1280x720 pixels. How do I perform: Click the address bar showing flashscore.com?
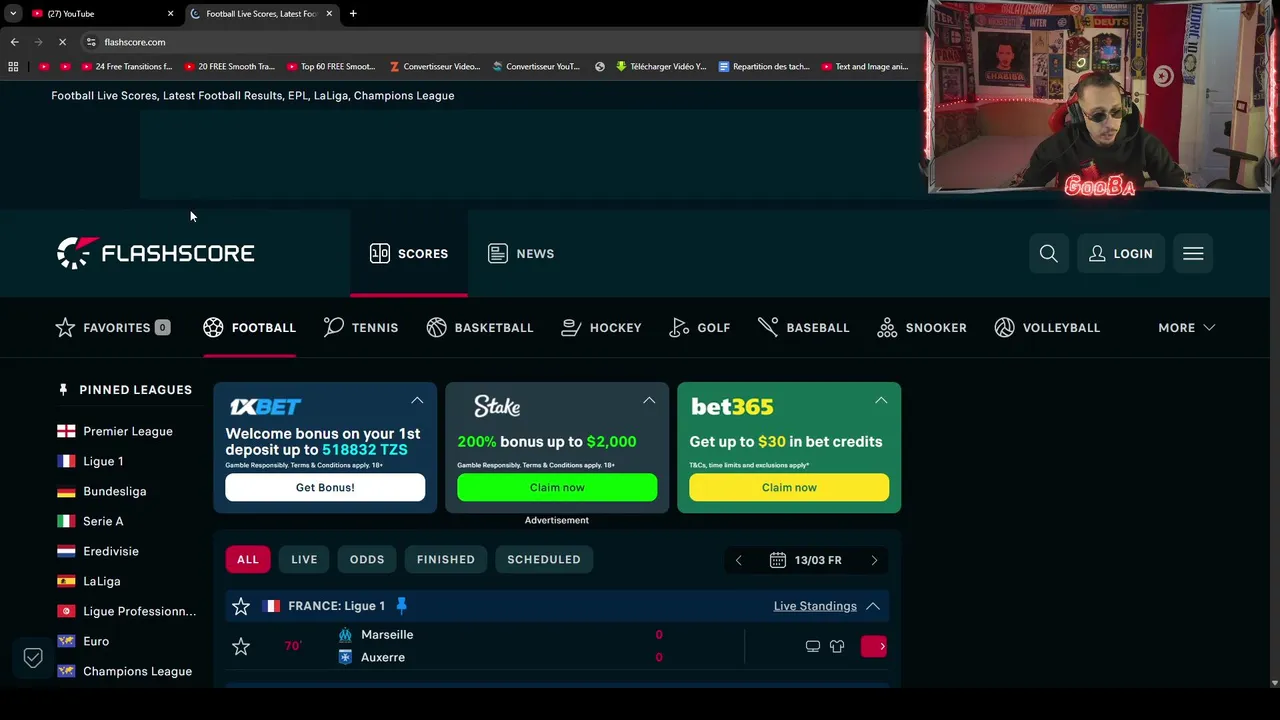(500, 42)
